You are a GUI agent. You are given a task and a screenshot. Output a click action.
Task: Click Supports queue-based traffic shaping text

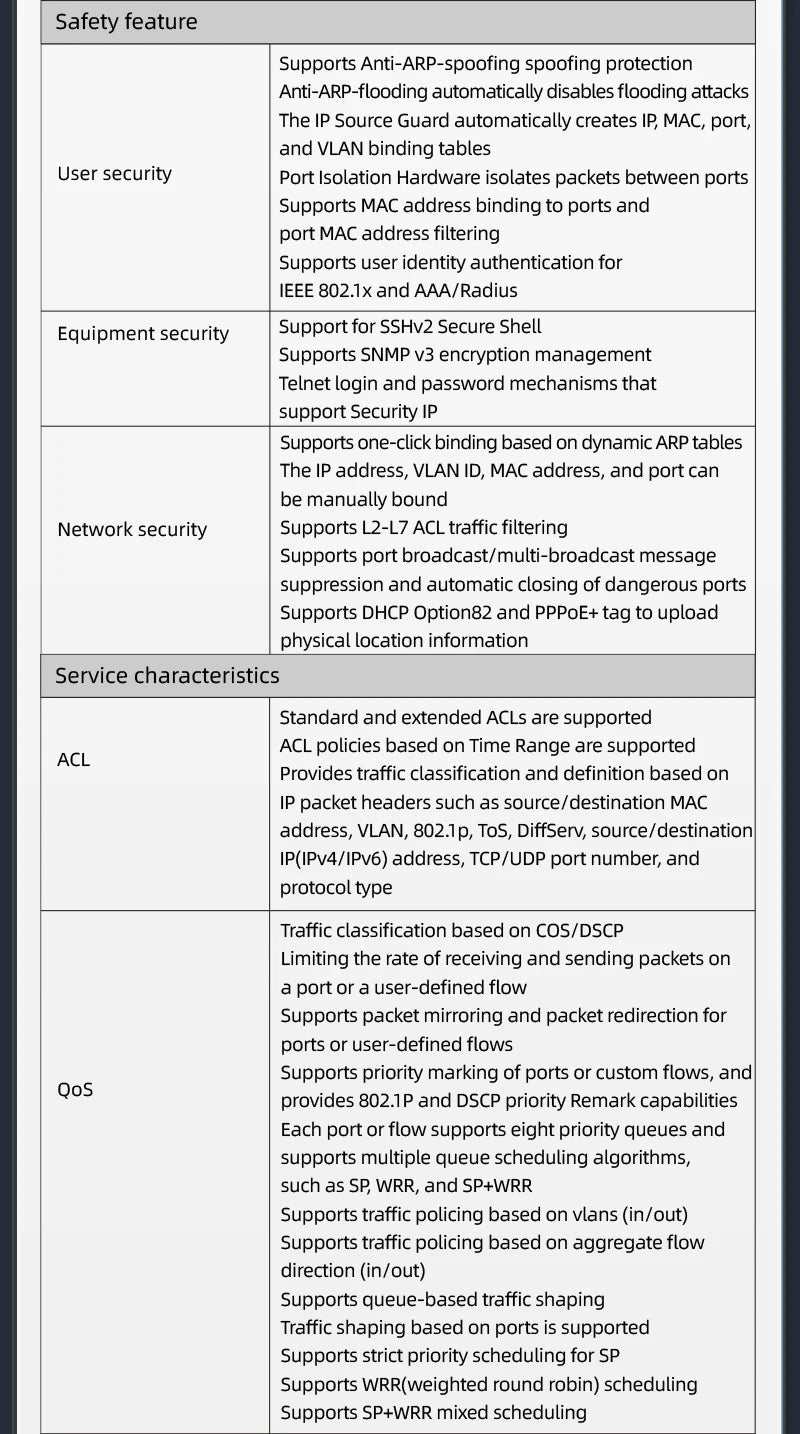(x=442, y=1300)
